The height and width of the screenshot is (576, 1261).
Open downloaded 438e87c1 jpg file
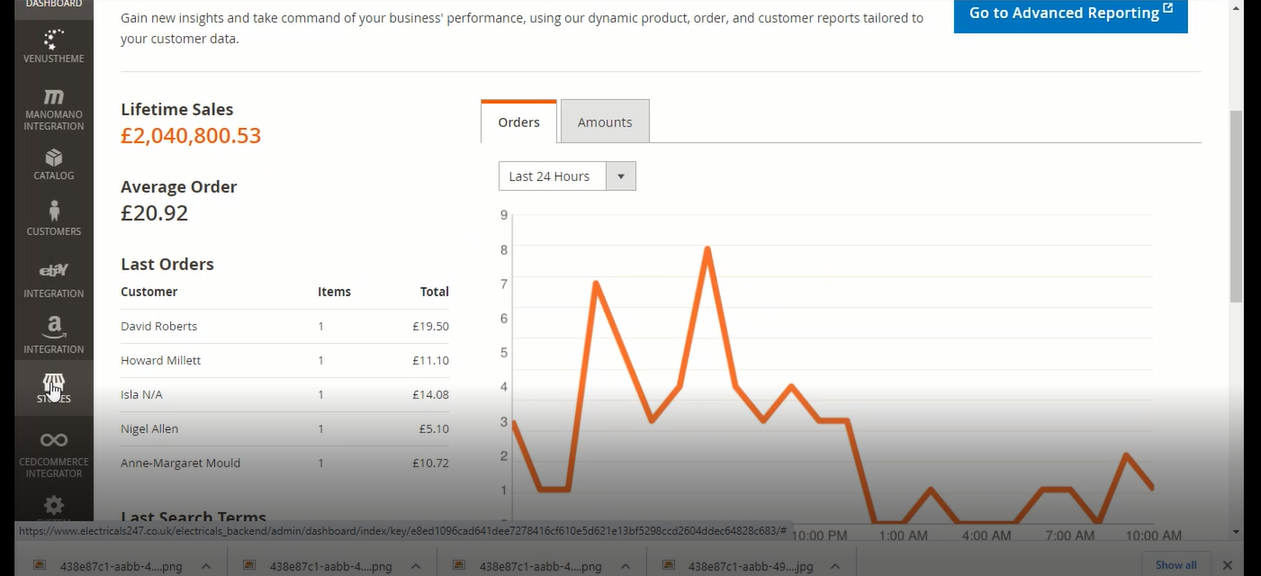click(750, 566)
